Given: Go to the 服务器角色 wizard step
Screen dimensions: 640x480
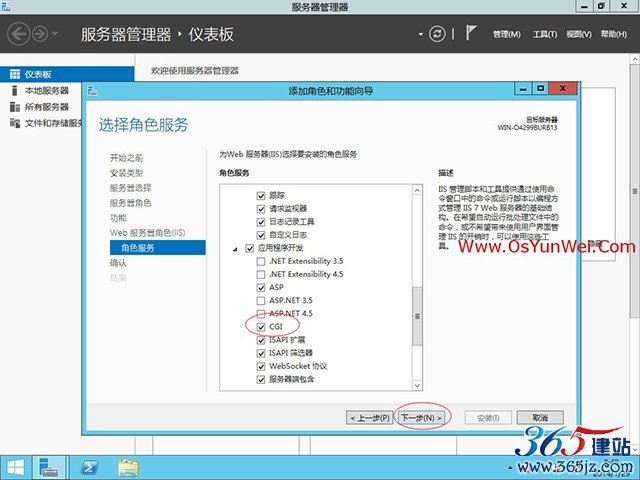Looking at the screenshot, I should (131, 203).
